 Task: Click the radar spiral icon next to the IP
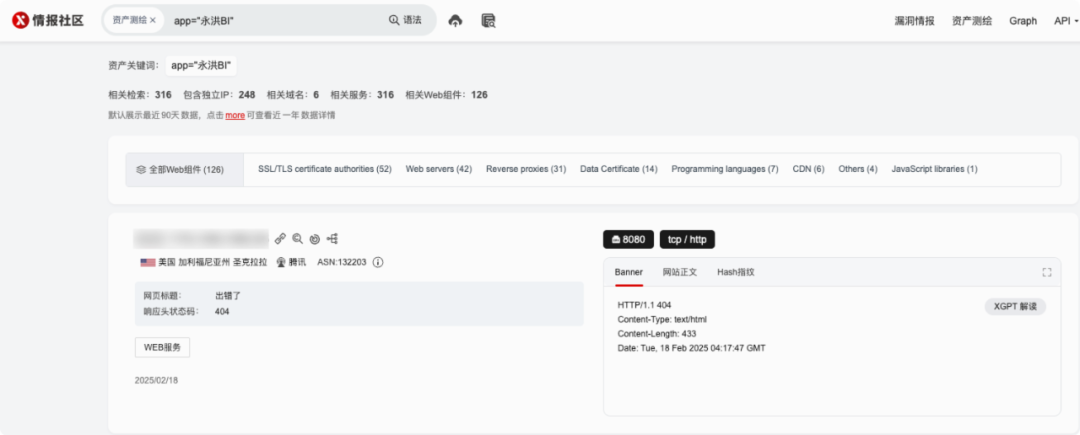coord(315,239)
